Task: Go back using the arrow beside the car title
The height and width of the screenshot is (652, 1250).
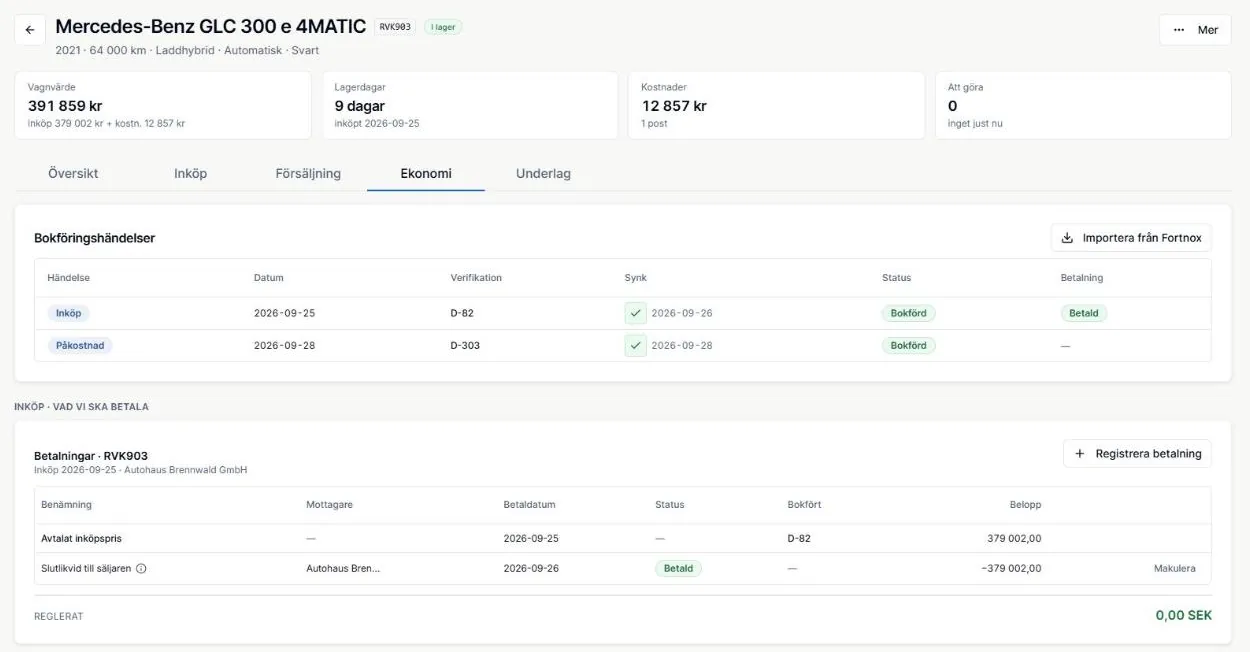Action: (30, 30)
